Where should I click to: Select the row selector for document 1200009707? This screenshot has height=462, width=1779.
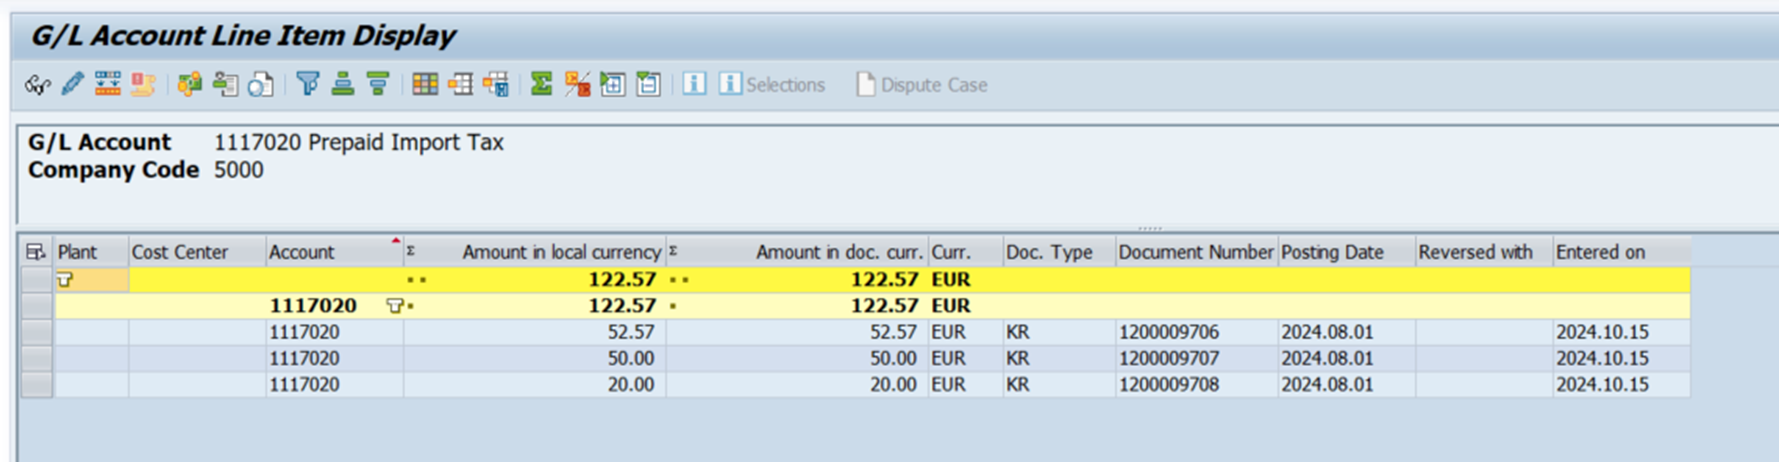[37, 358]
